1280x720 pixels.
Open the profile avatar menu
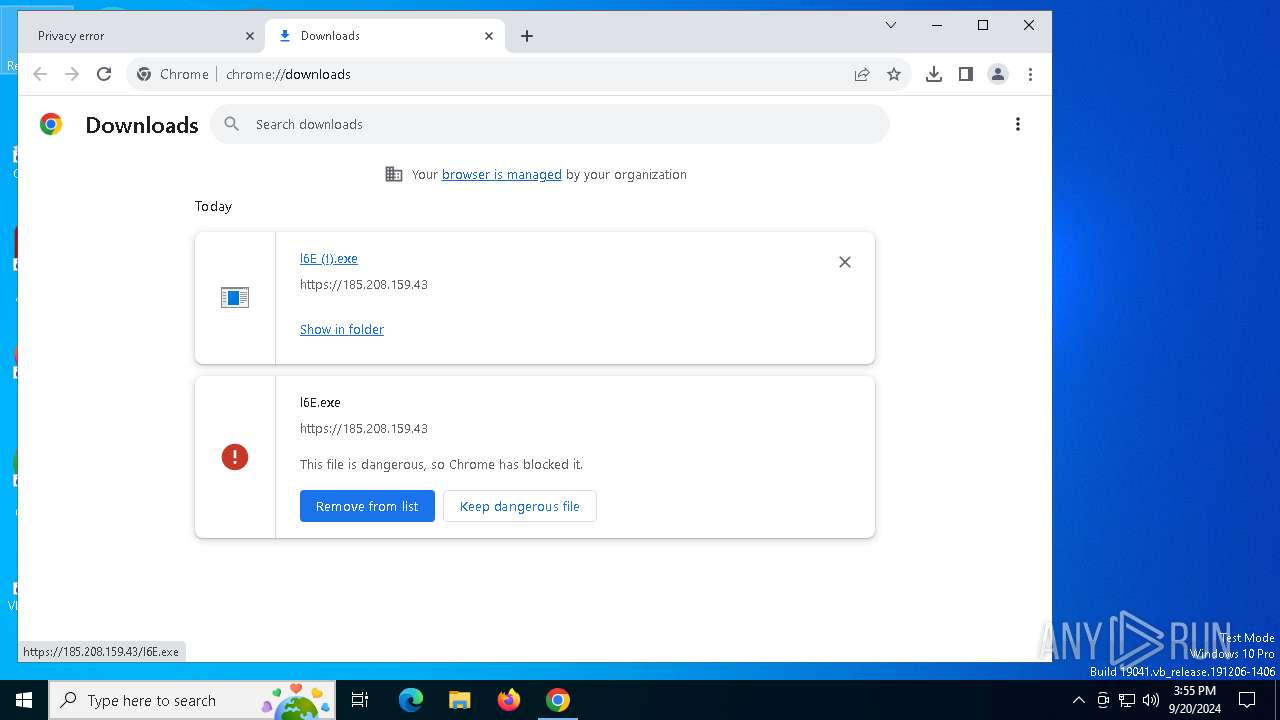998,74
